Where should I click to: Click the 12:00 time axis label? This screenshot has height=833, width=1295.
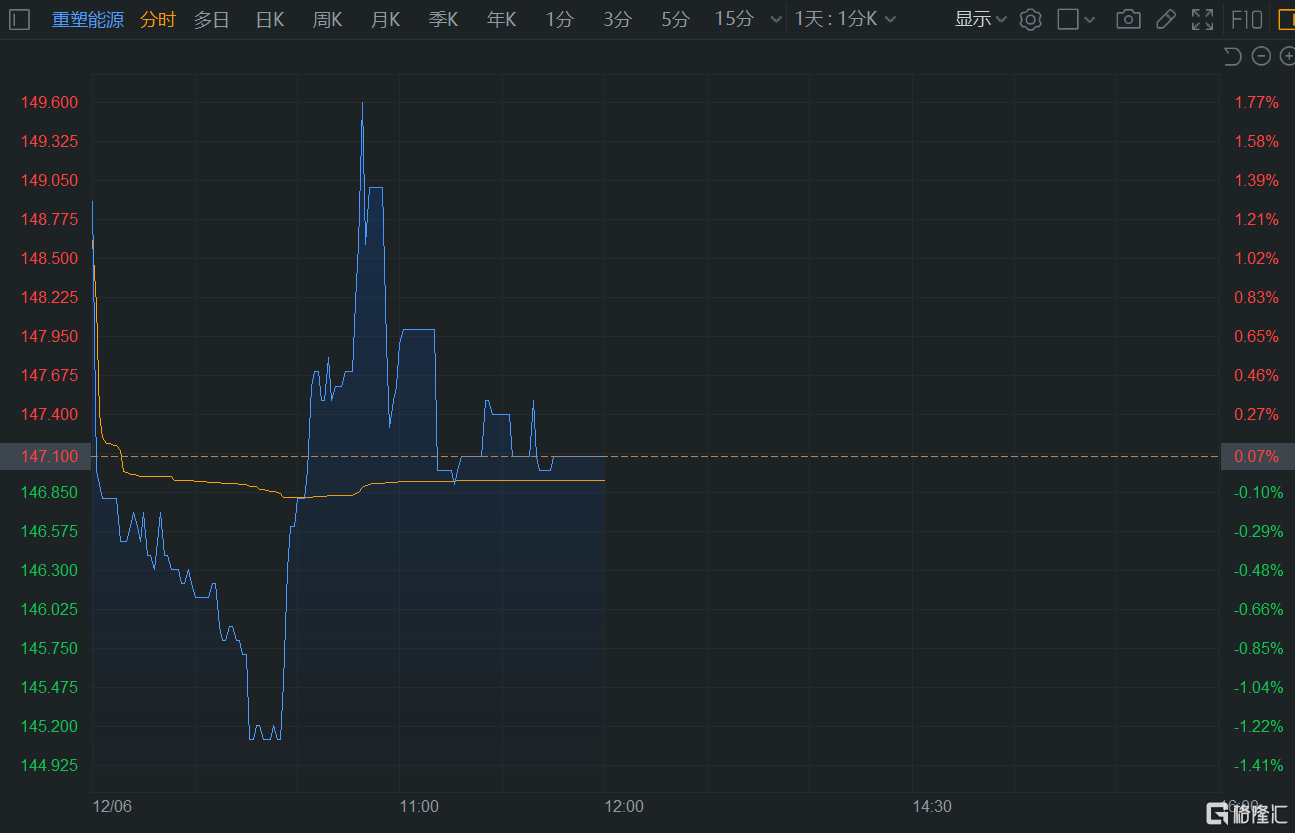tap(624, 806)
